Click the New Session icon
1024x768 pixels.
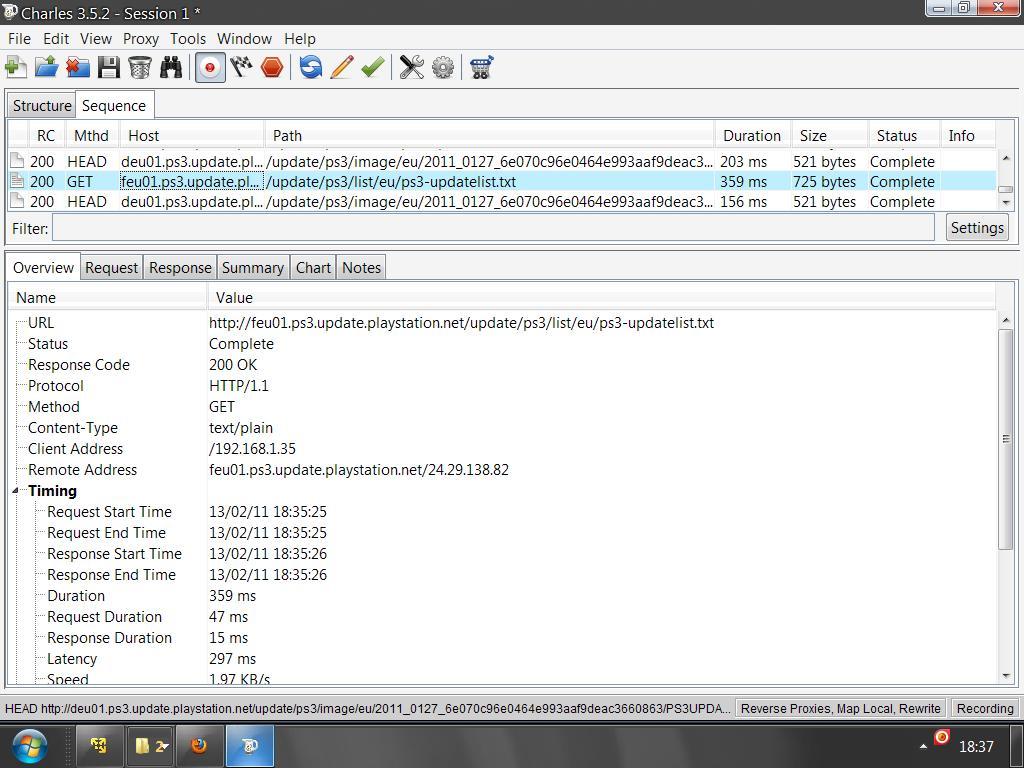coord(15,67)
